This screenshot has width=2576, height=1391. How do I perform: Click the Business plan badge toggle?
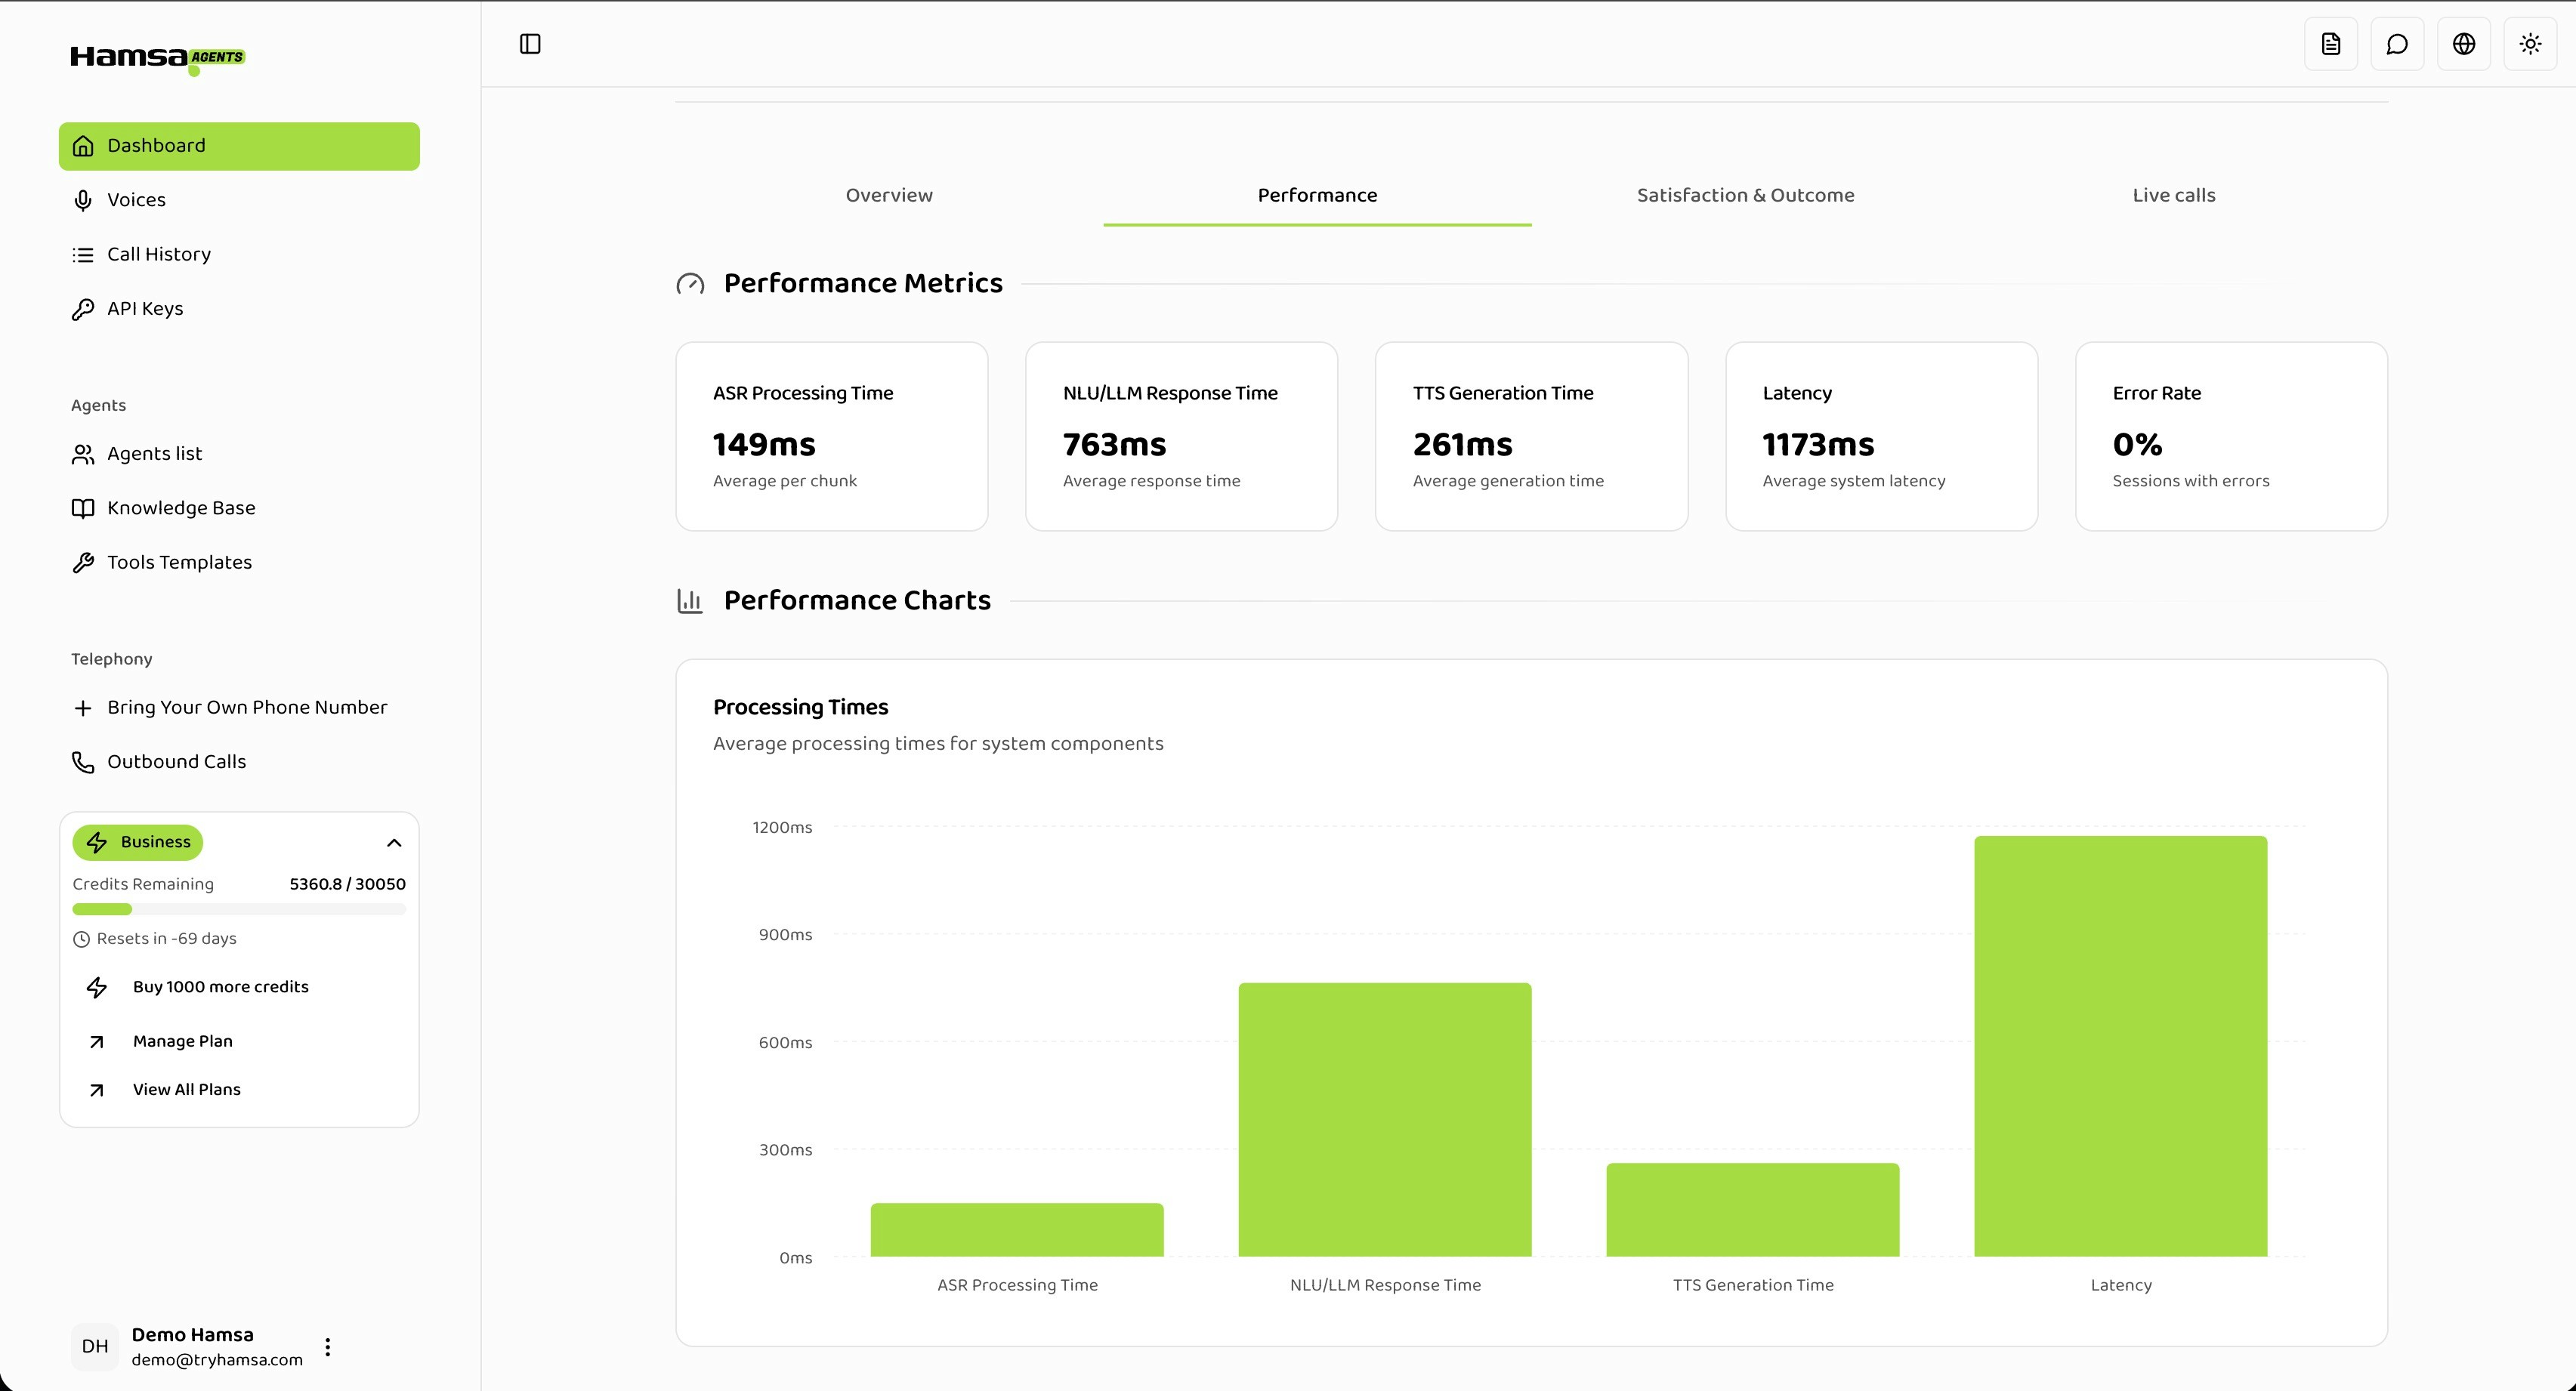pos(137,842)
